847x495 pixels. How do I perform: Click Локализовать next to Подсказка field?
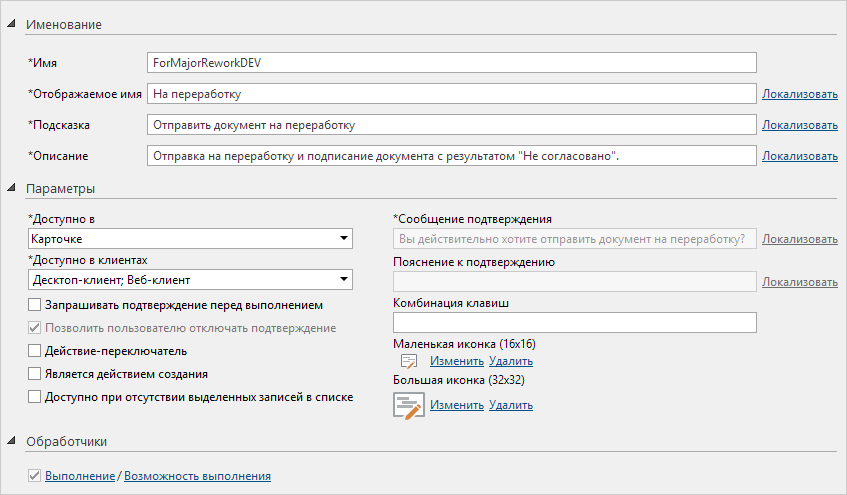(799, 125)
